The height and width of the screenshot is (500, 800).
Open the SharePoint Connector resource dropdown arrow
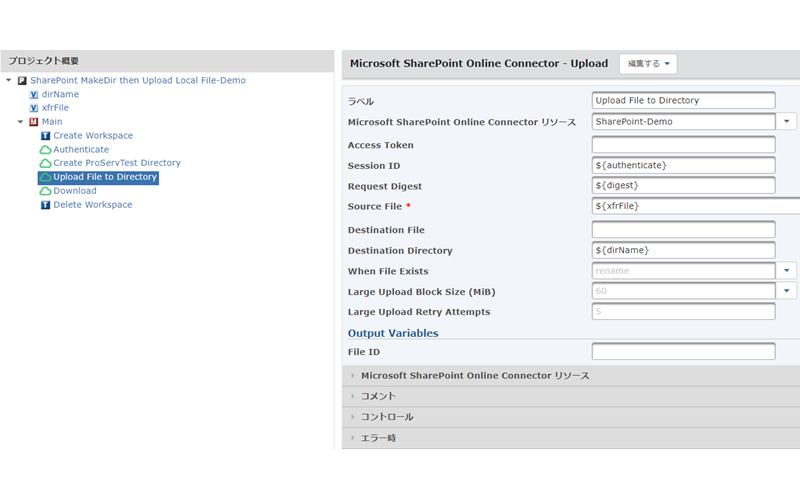point(786,121)
